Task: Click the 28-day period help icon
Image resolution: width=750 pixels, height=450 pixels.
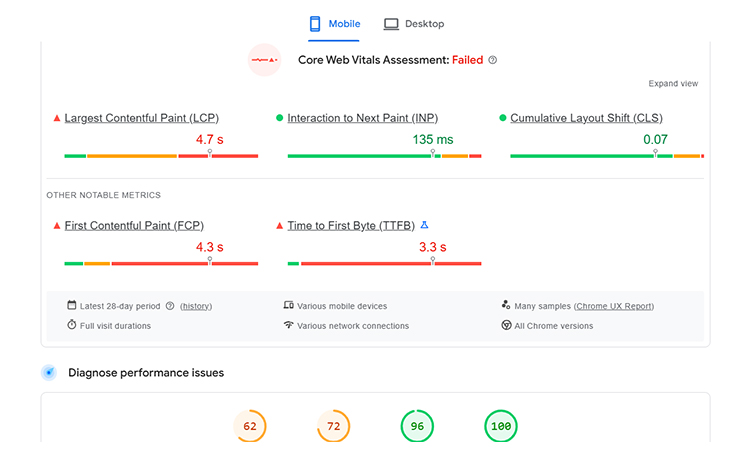Action: (170, 306)
